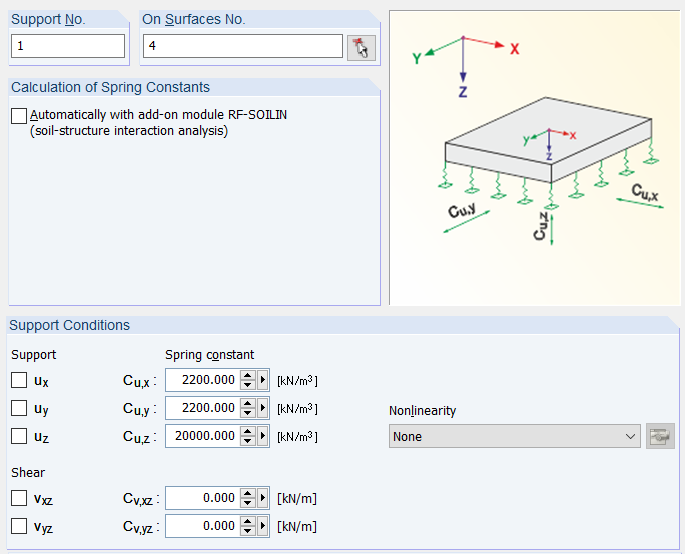
Task: Click the Cu,y spring constant value field
Action: click(x=202, y=408)
